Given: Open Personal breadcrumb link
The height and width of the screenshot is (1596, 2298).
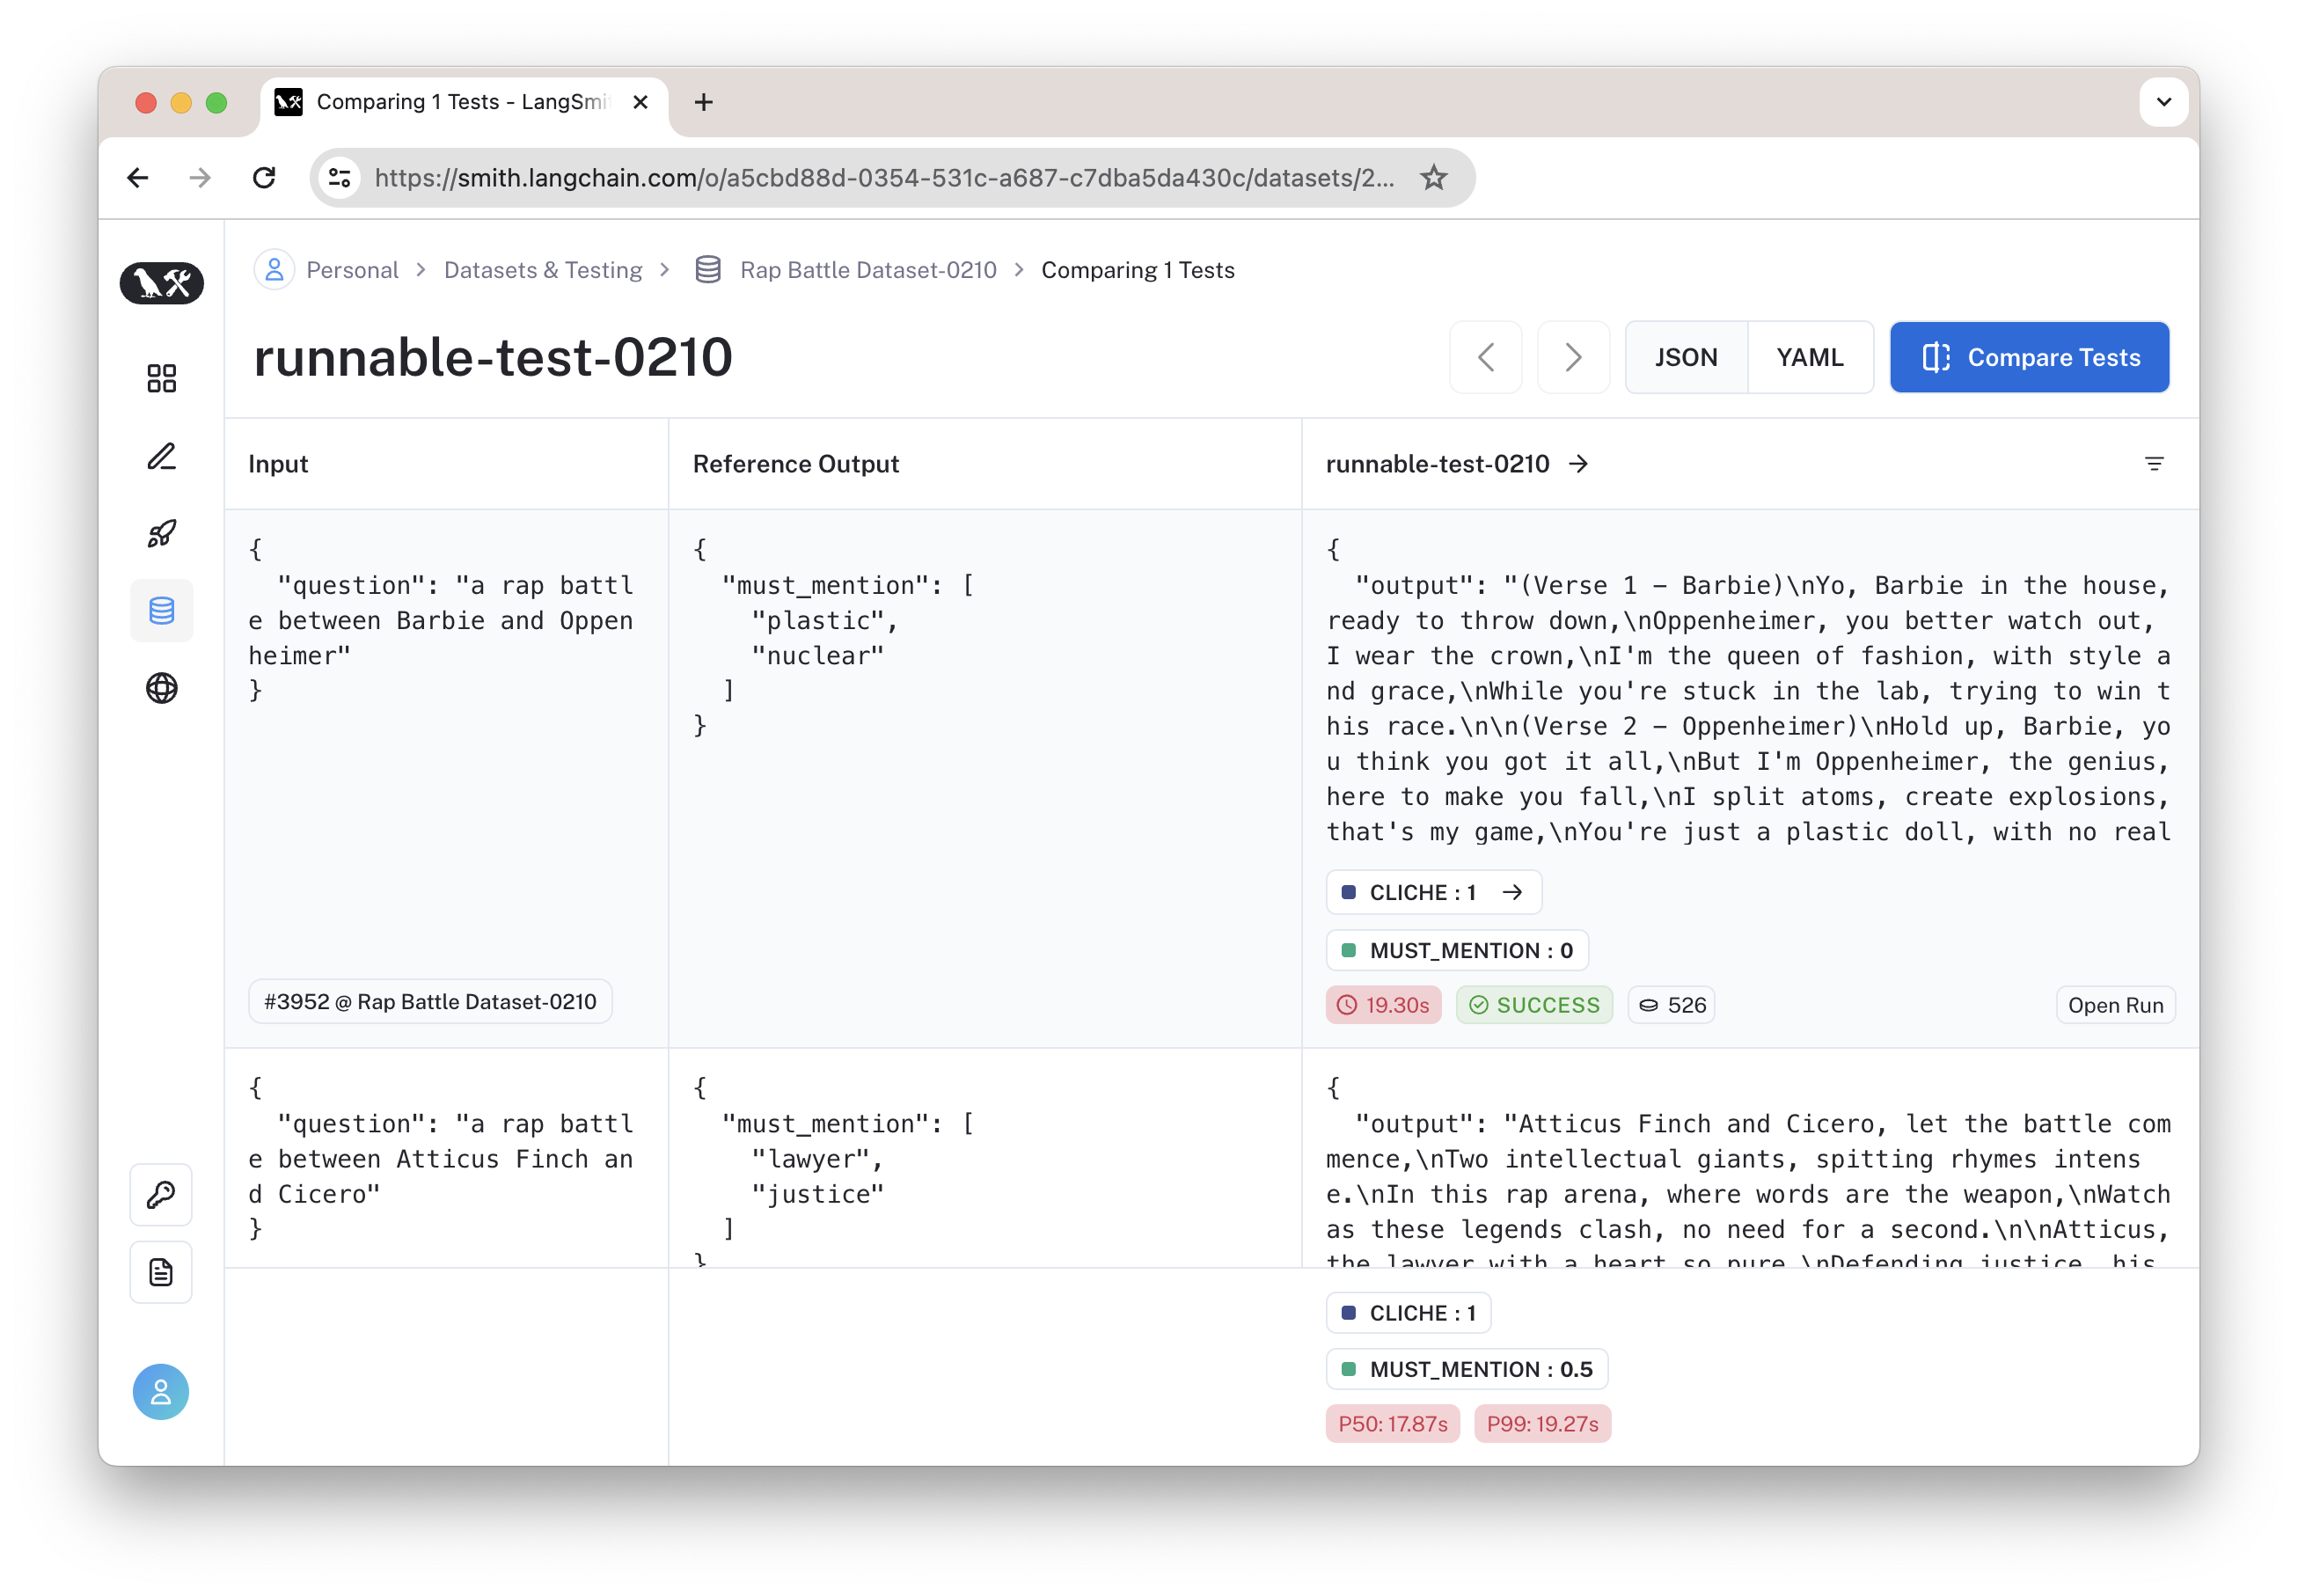Looking at the screenshot, I should coord(352,270).
